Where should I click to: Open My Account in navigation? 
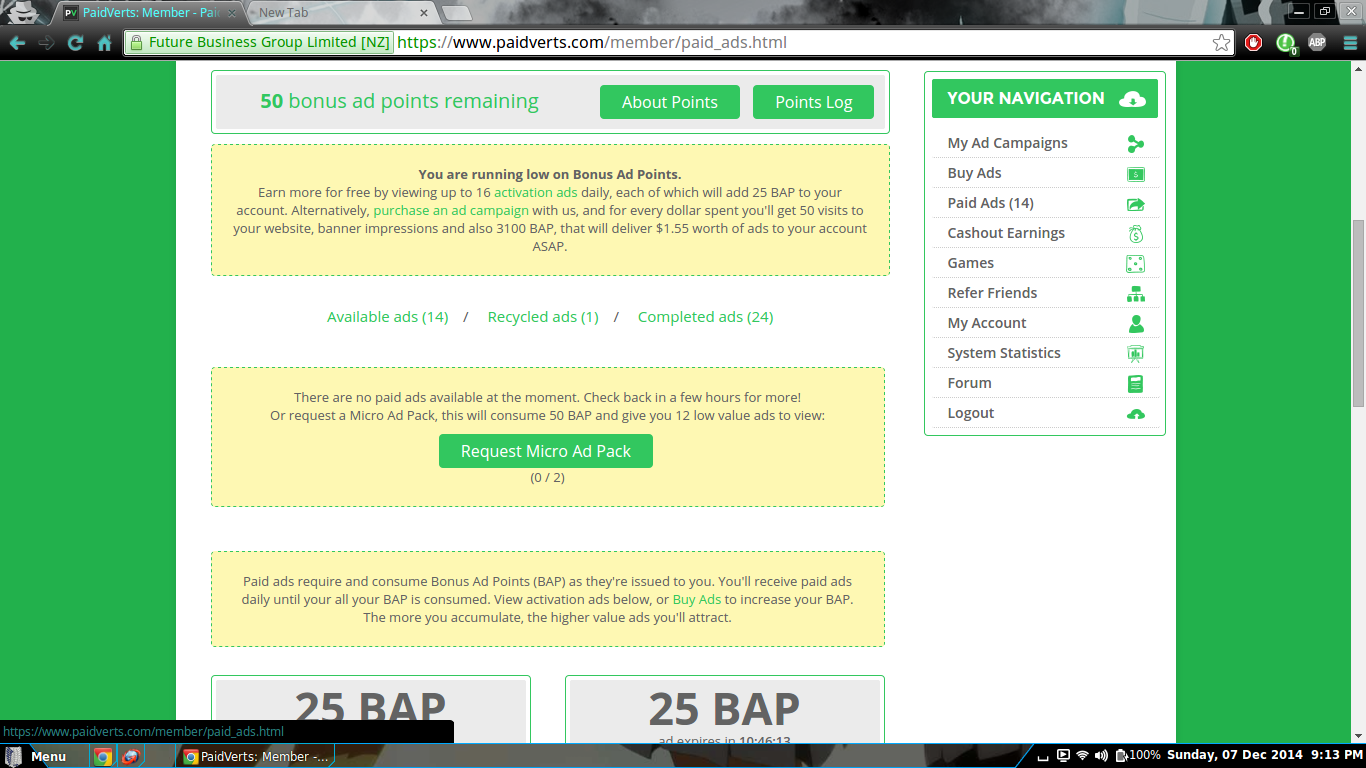(986, 323)
